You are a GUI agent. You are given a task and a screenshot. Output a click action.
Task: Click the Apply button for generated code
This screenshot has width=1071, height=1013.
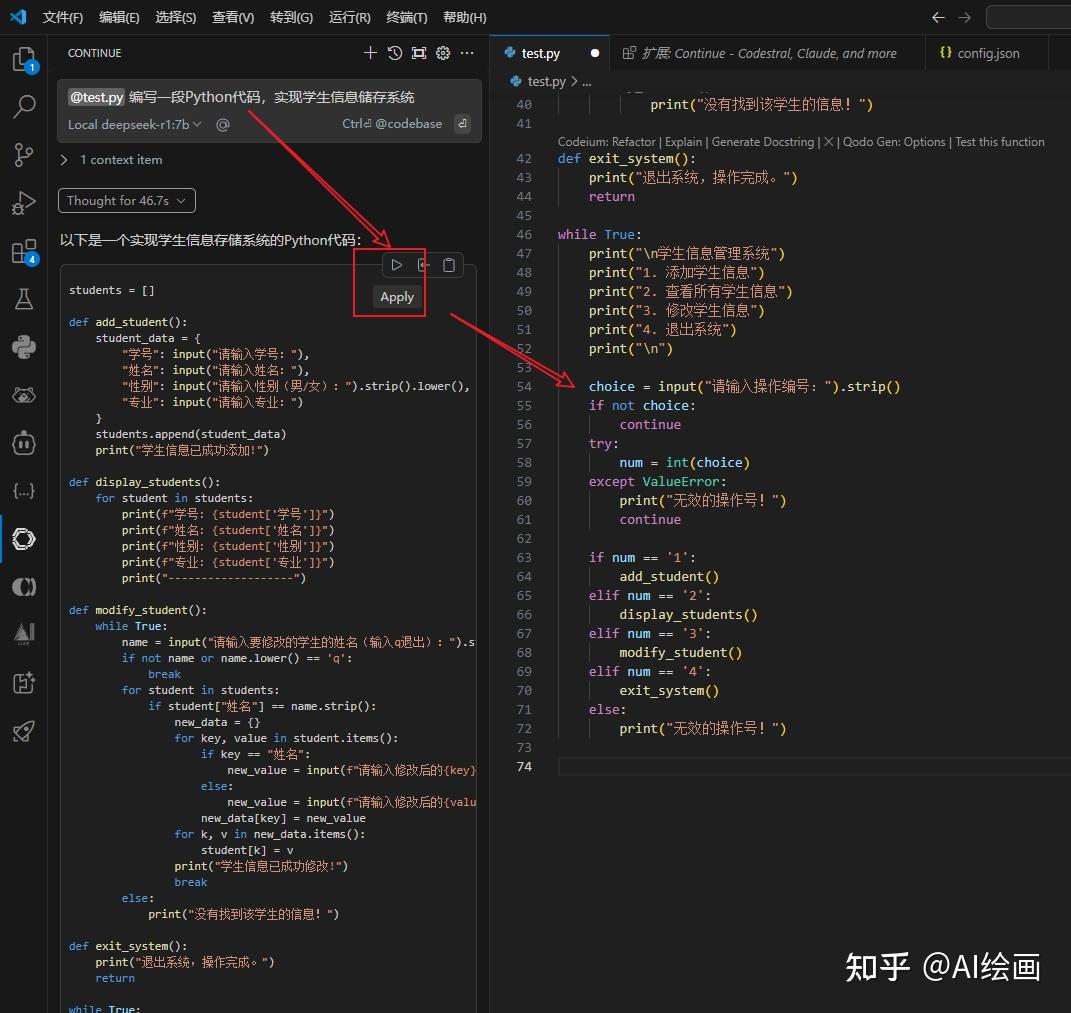tap(396, 296)
